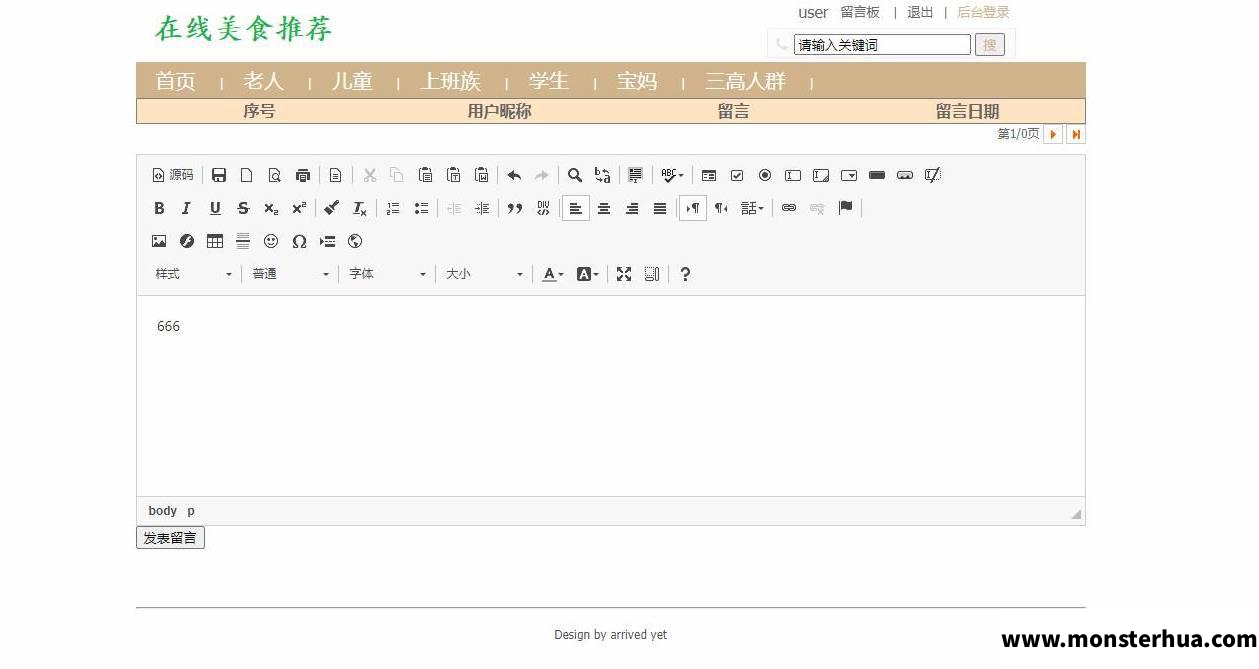Click the 发表留言 submit button

pyautogui.click(x=170, y=538)
